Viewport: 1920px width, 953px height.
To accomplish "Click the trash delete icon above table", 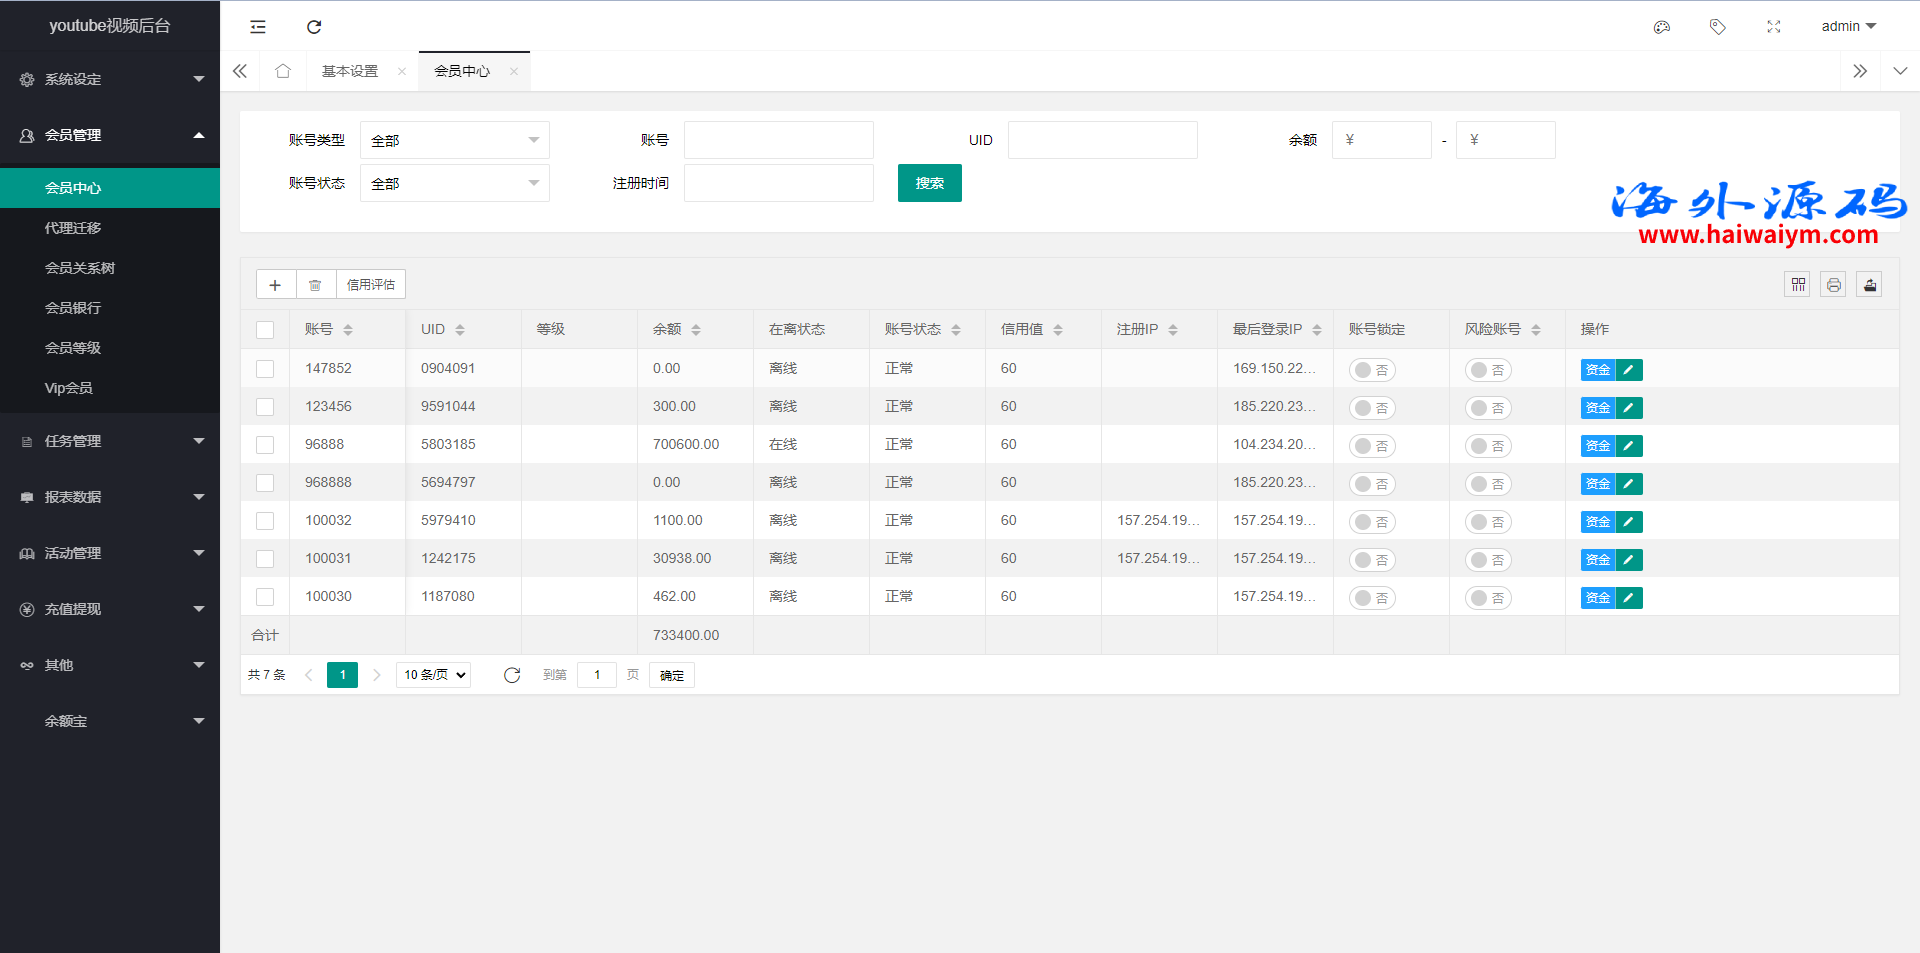I will pyautogui.click(x=315, y=285).
